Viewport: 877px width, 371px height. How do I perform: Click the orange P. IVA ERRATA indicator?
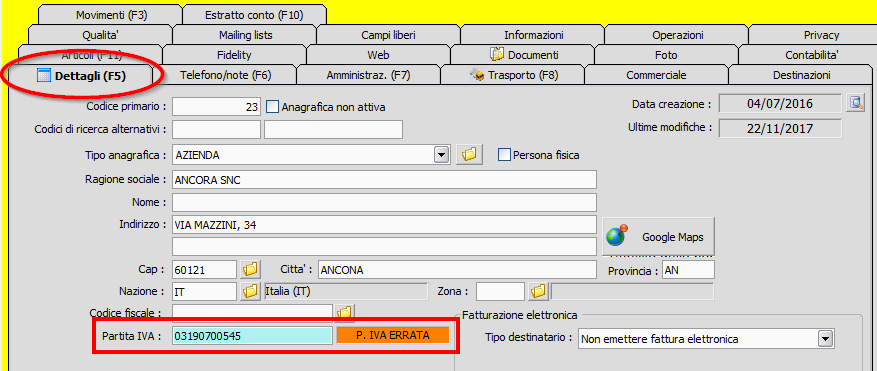coord(393,335)
